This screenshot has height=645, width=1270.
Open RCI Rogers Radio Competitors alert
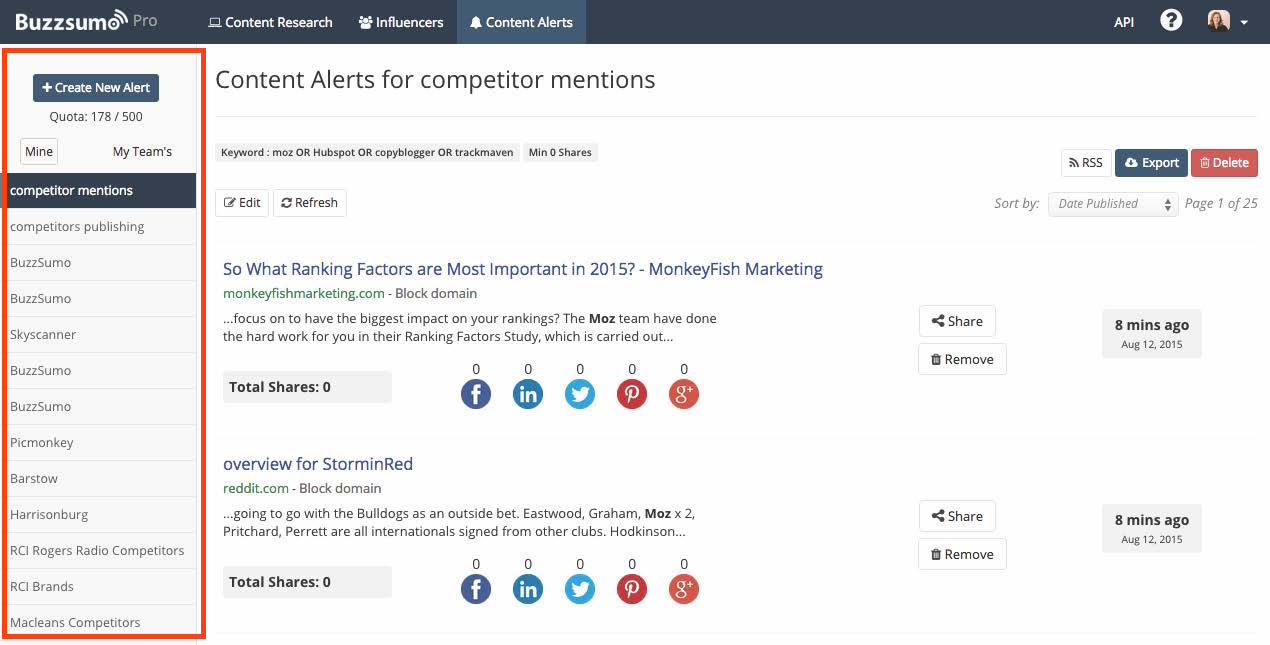point(100,550)
